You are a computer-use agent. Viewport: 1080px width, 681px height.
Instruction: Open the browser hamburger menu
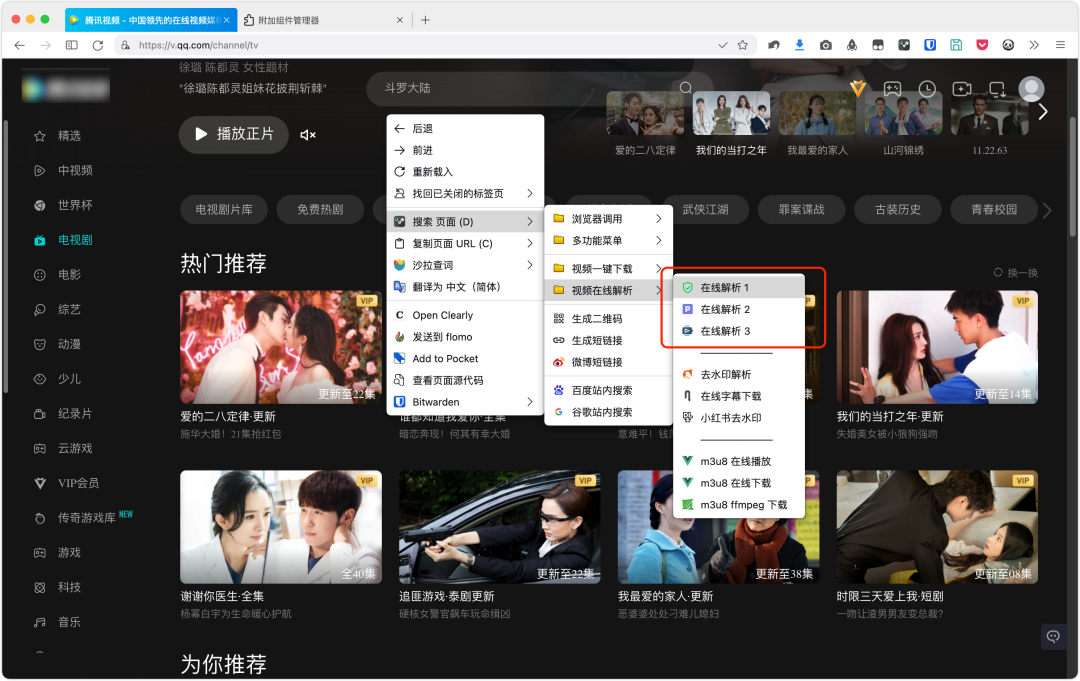(x=1060, y=45)
